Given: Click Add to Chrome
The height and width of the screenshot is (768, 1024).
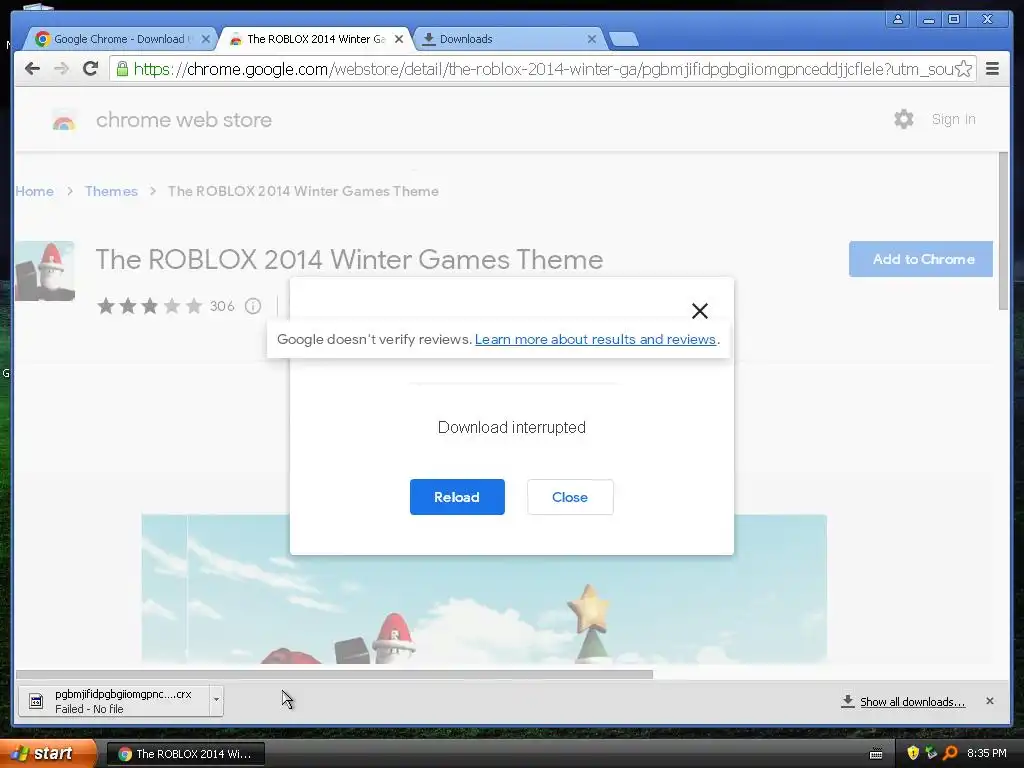Looking at the screenshot, I should click(x=921, y=259).
